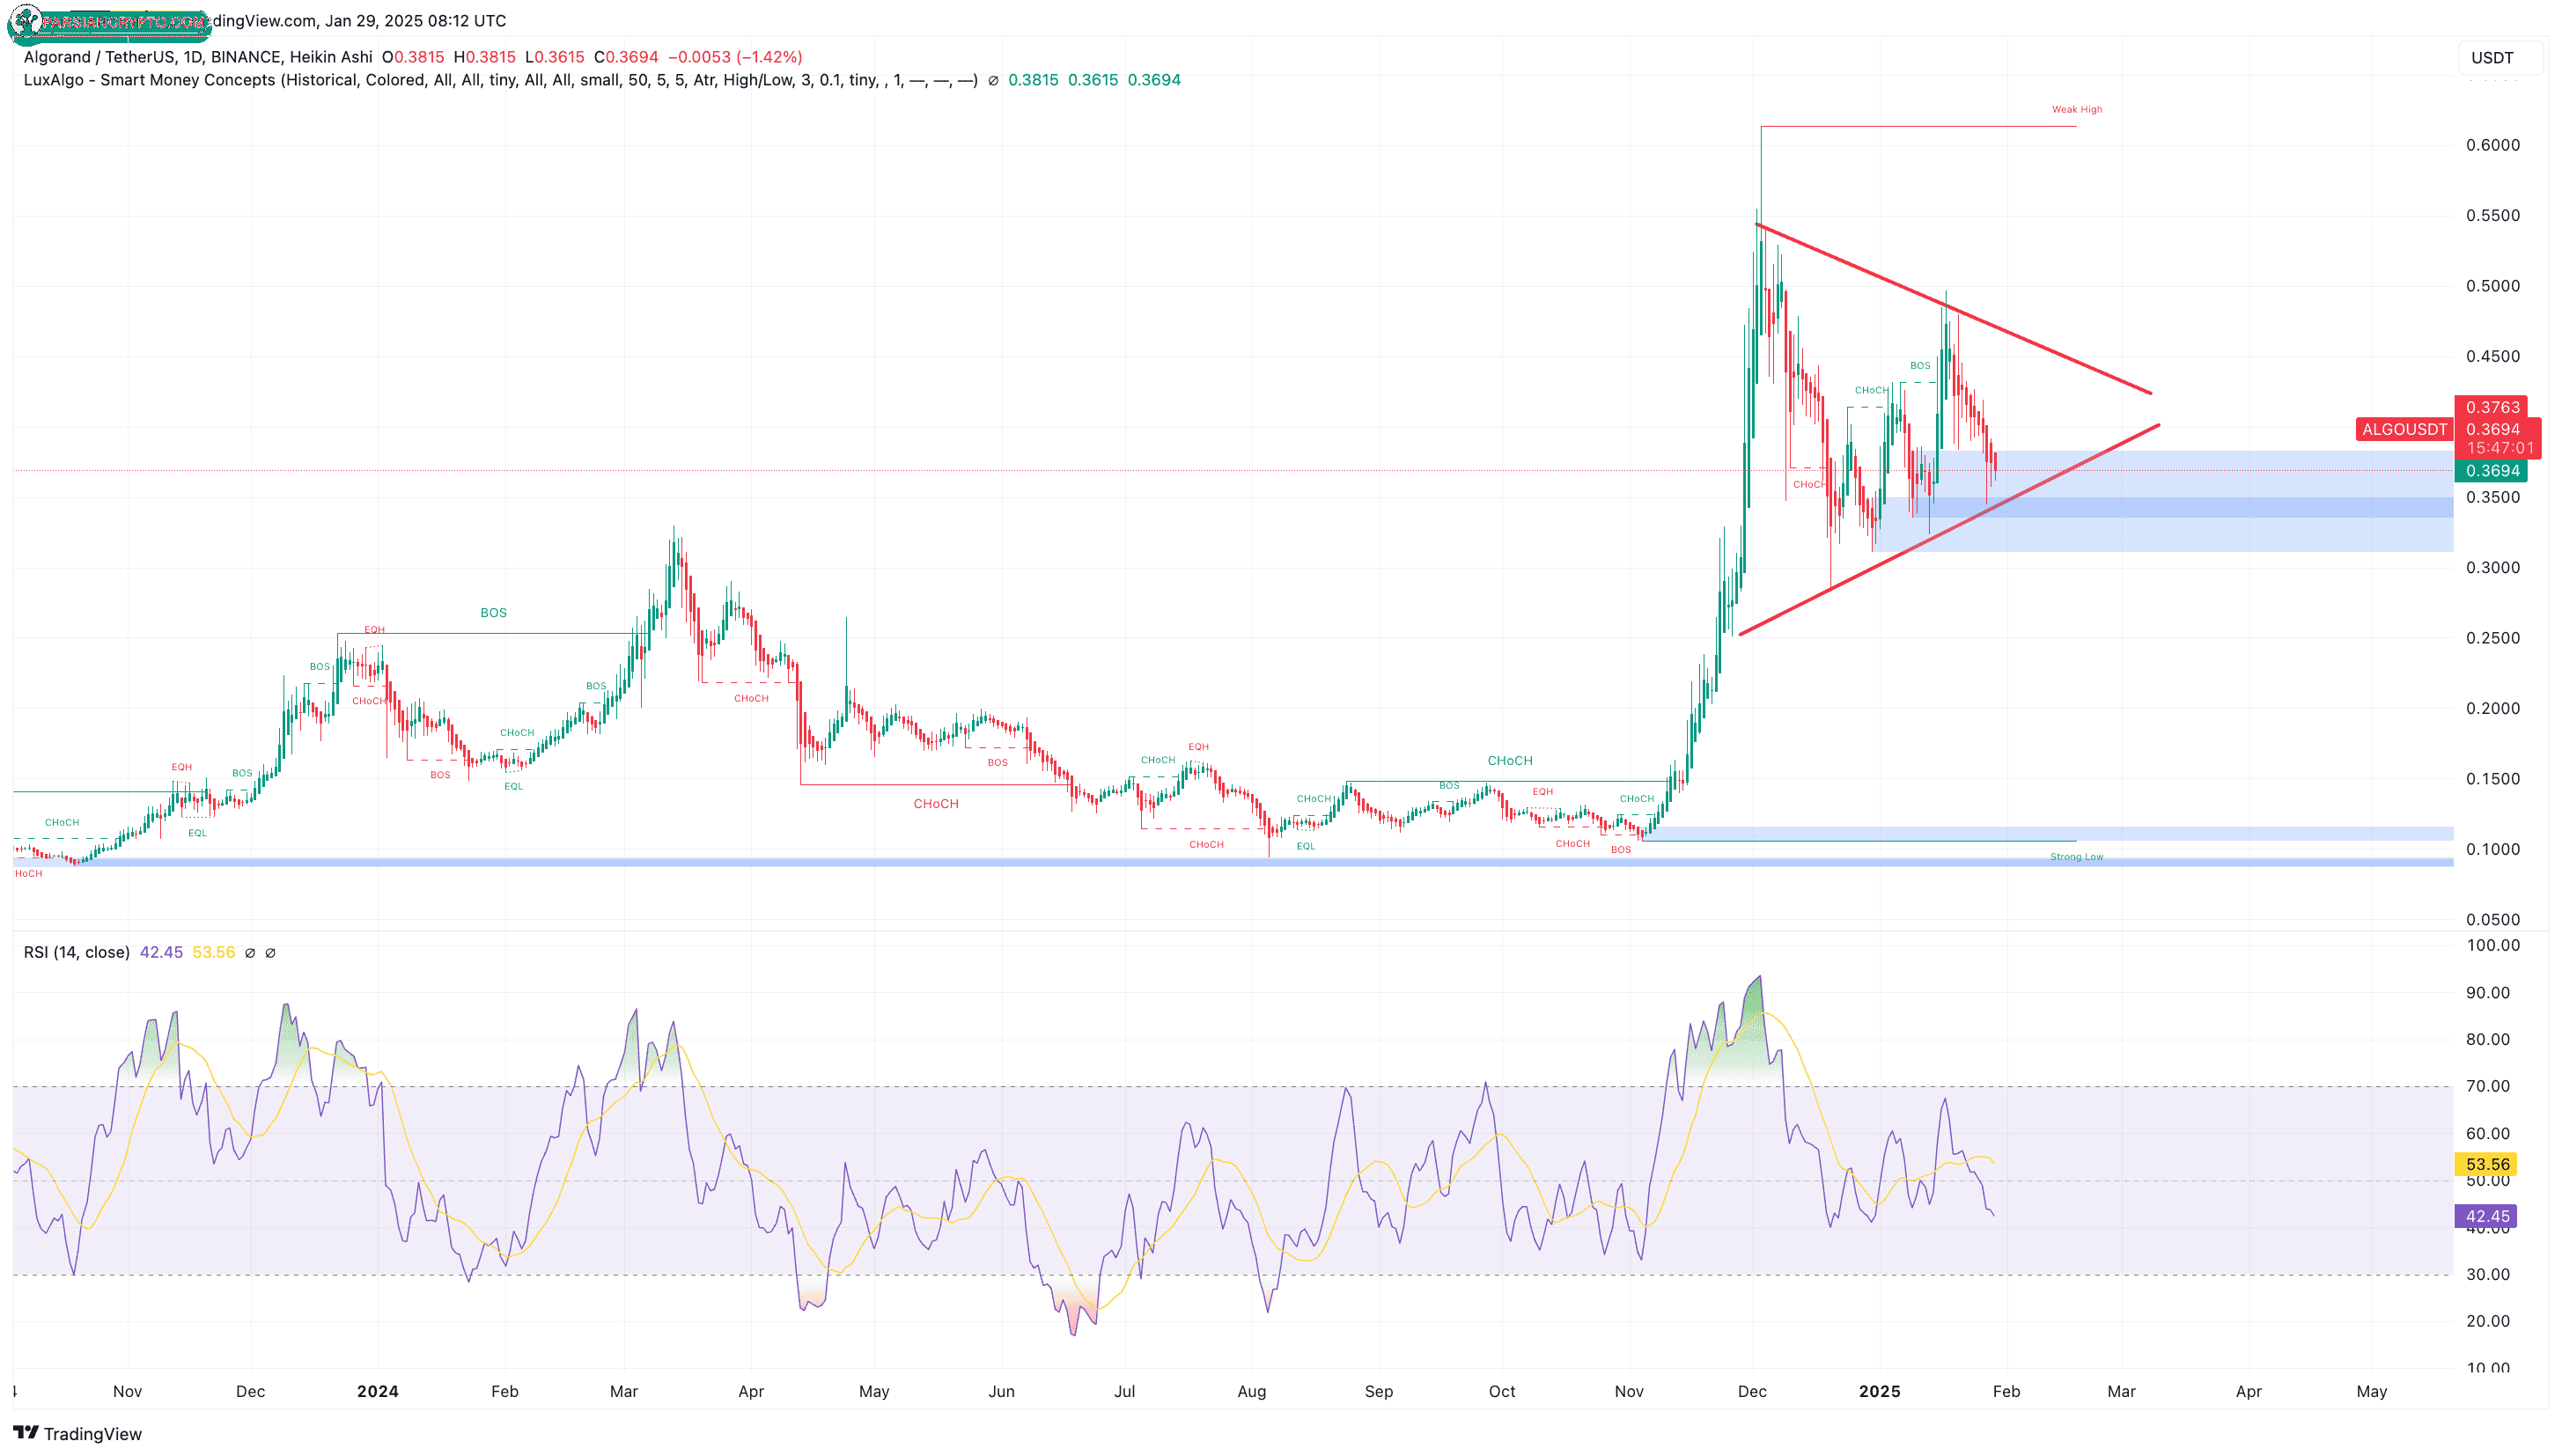Click the 20.00 RSI axis label
This screenshot has width=2562, height=1456.
(x=2487, y=1321)
